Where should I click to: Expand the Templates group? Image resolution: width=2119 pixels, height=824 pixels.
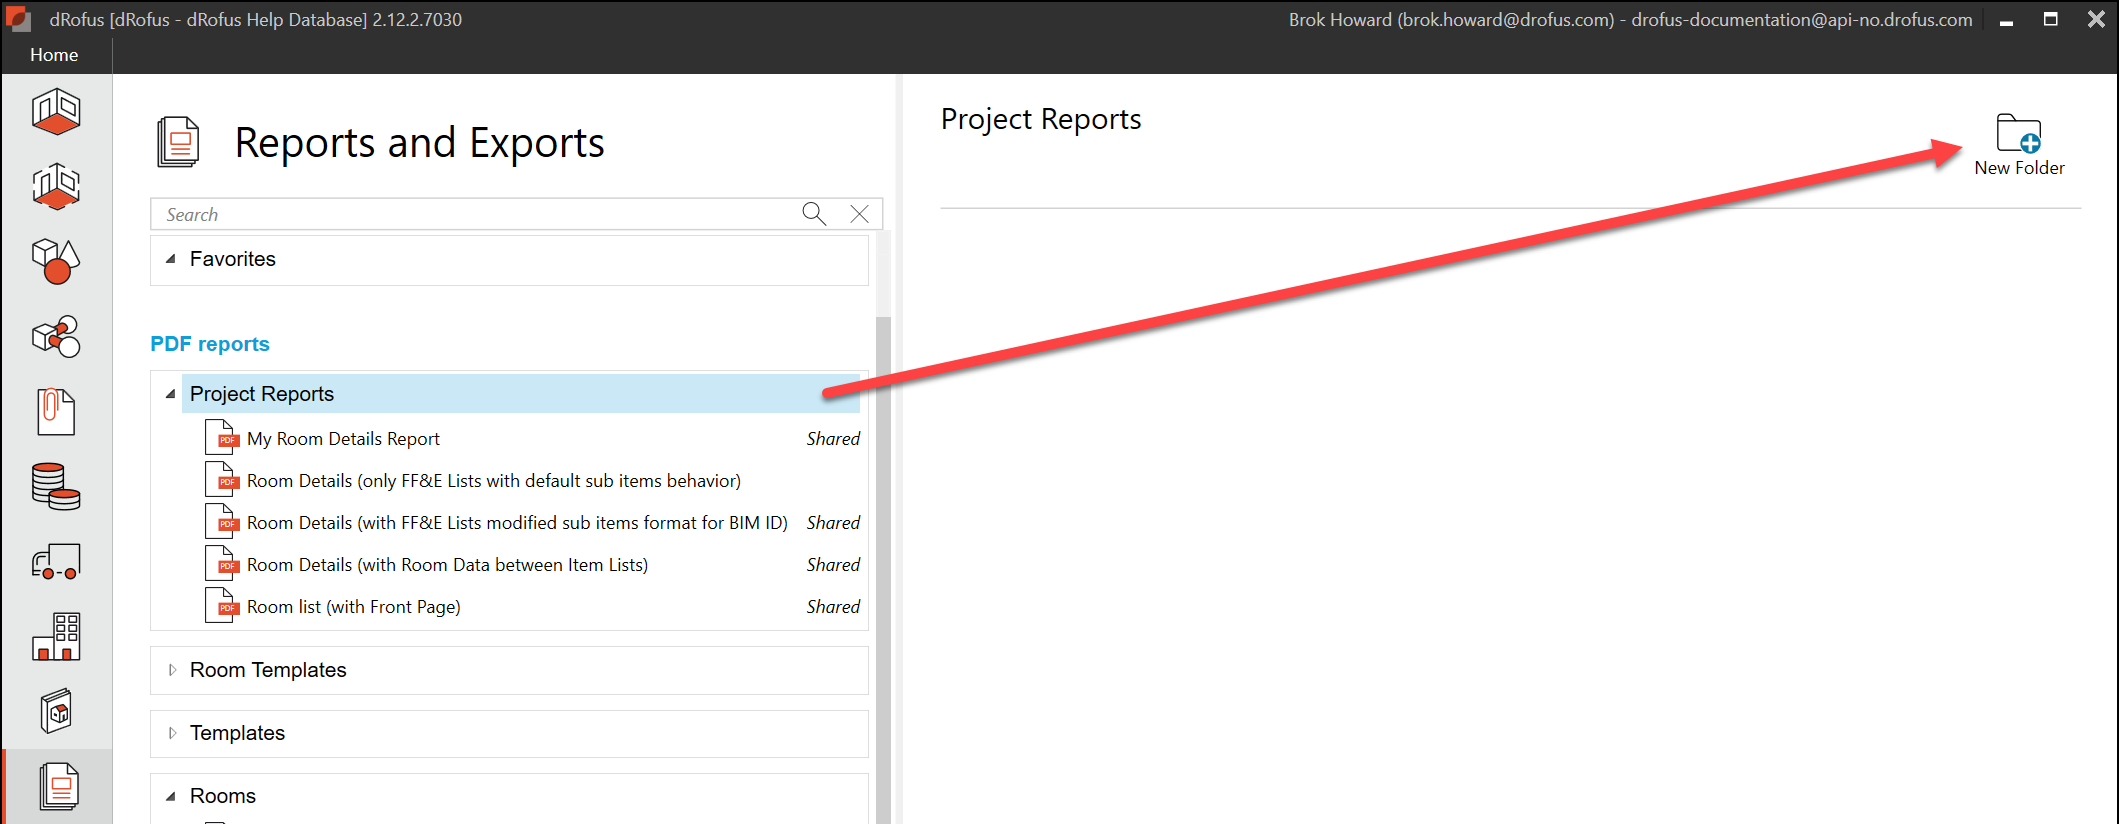(172, 733)
